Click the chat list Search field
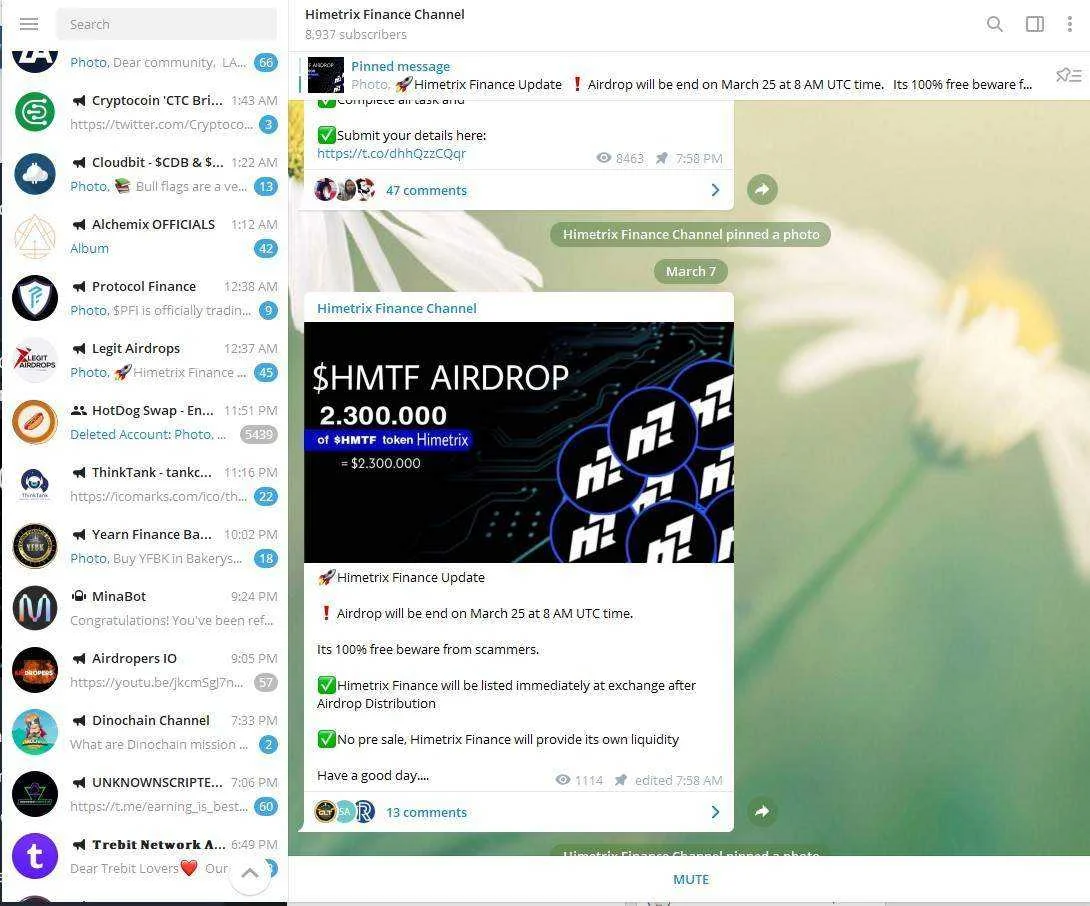Image resolution: width=1090 pixels, height=906 pixels. [166, 24]
